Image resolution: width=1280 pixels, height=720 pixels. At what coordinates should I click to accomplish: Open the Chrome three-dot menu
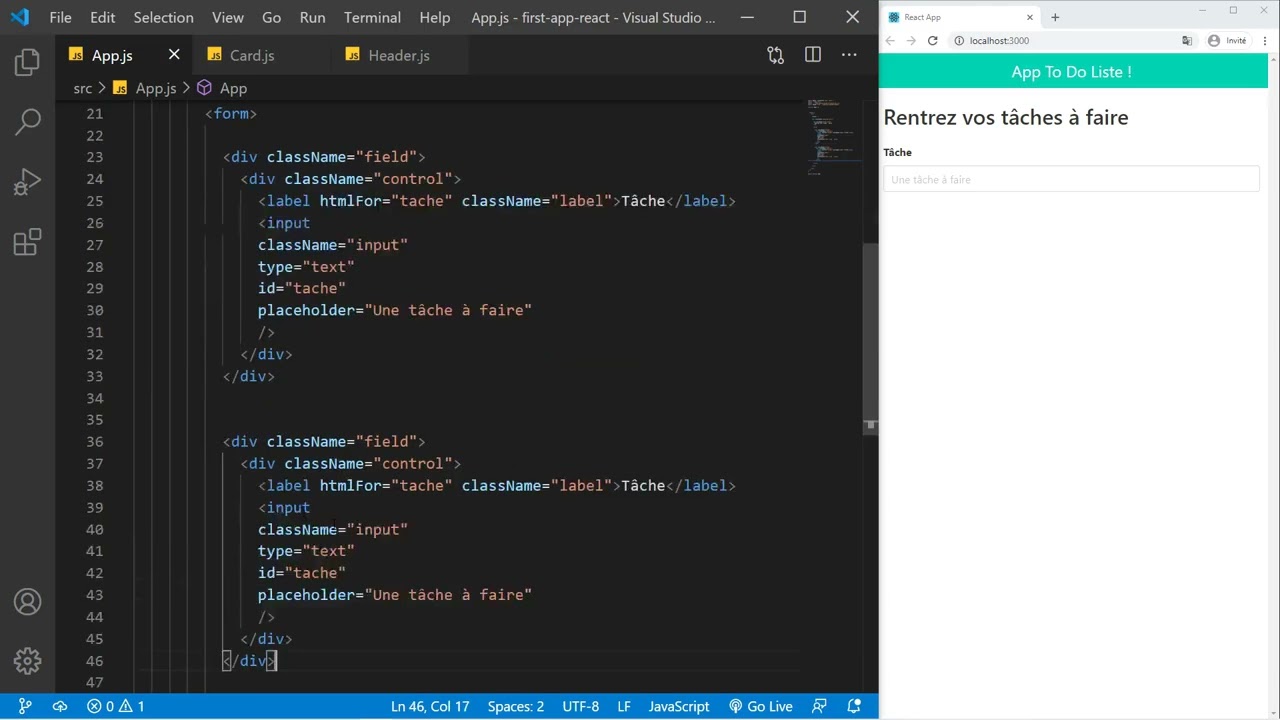pyautogui.click(x=1263, y=41)
